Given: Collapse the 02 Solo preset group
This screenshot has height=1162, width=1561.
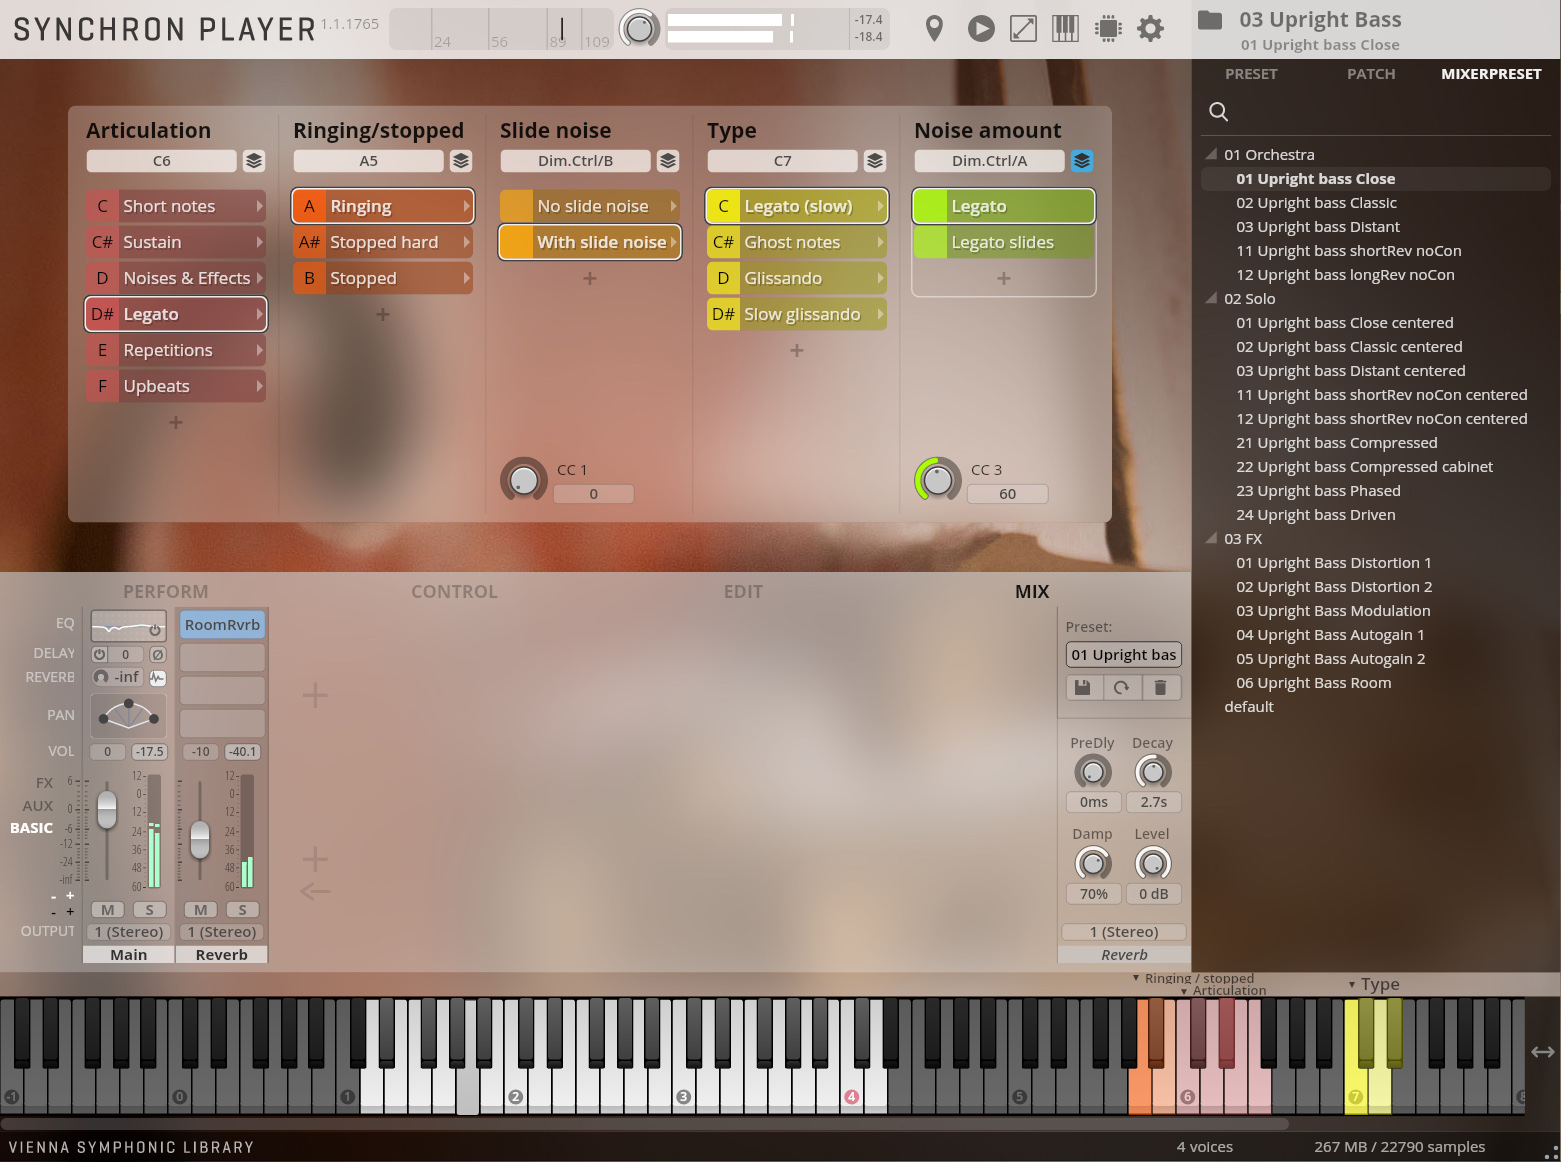Looking at the screenshot, I should click(1210, 298).
